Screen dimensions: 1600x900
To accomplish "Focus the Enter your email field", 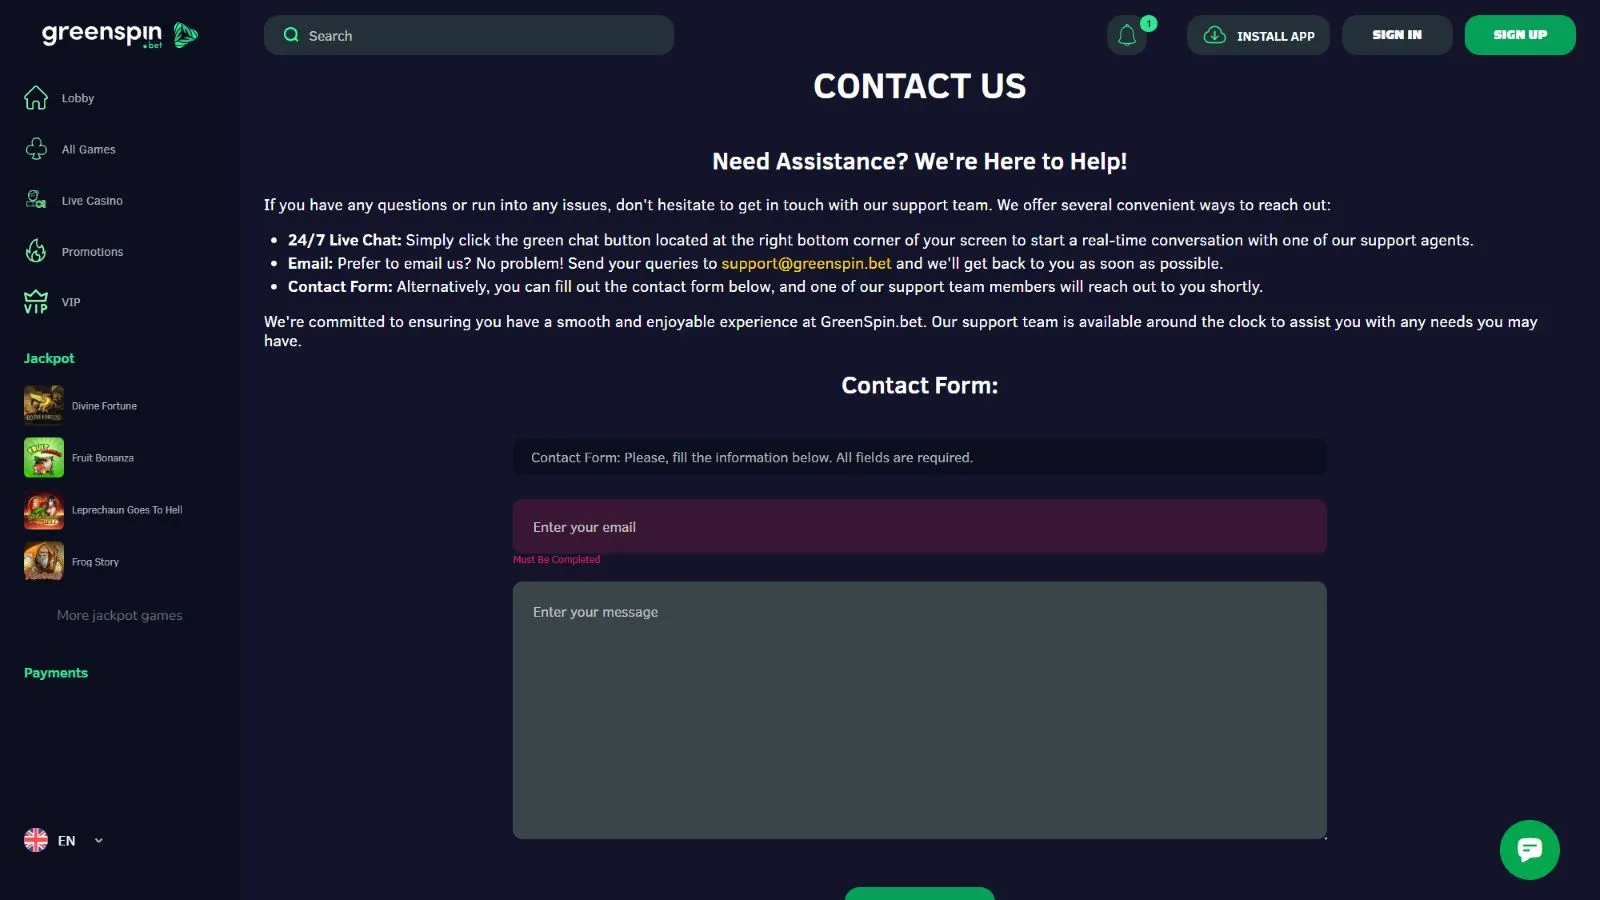I will 919,527.
